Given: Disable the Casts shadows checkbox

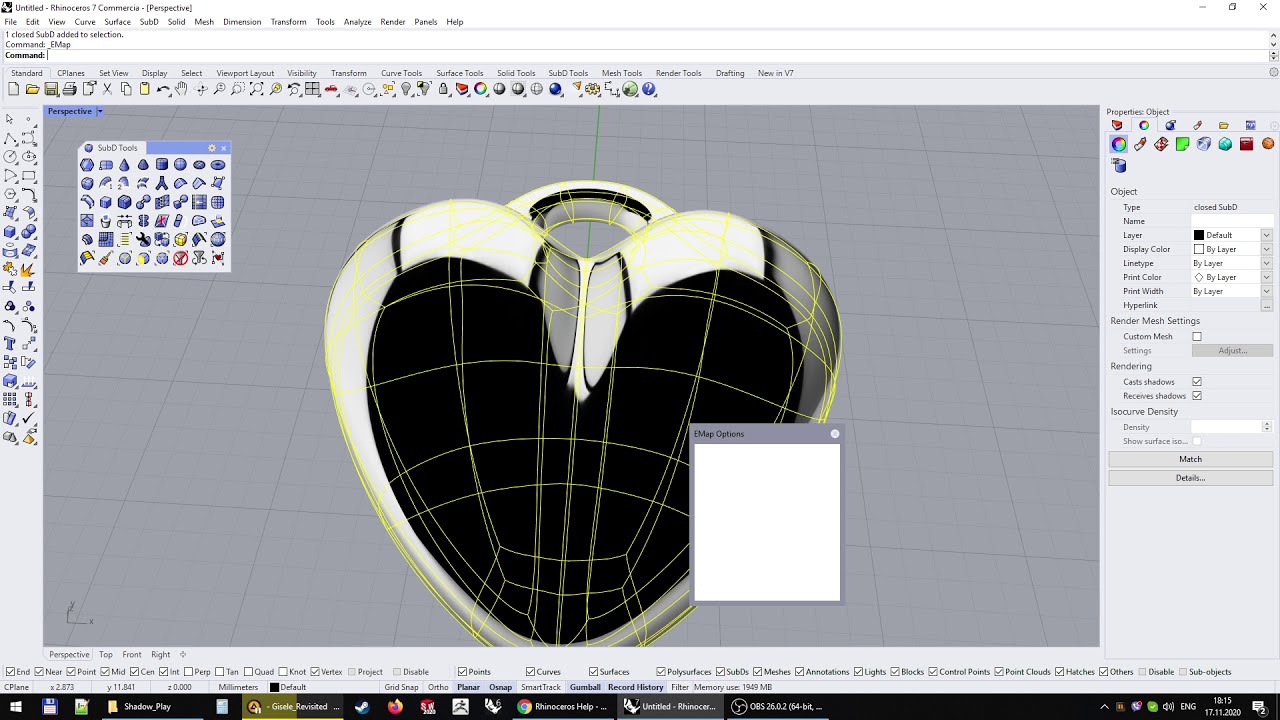Looking at the screenshot, I should pyautogui.click(x=1197, y=382).
